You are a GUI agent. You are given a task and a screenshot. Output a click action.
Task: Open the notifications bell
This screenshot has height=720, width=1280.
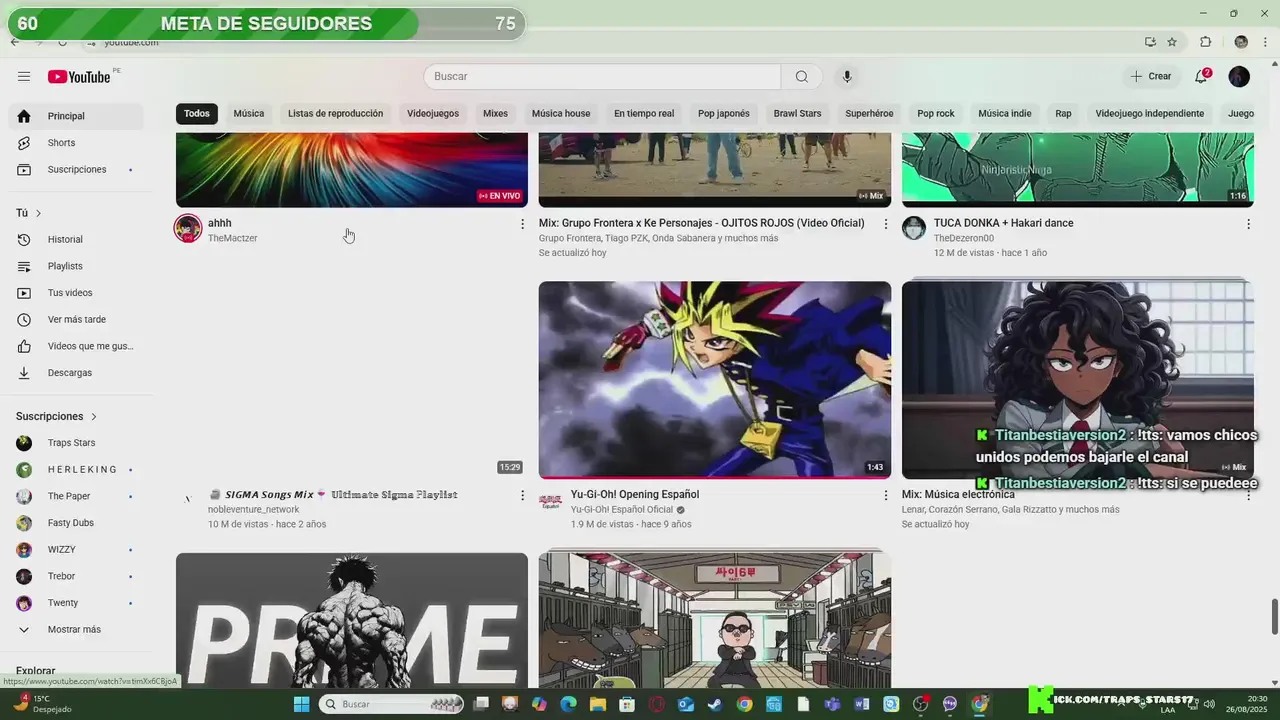click(1202, 76)
